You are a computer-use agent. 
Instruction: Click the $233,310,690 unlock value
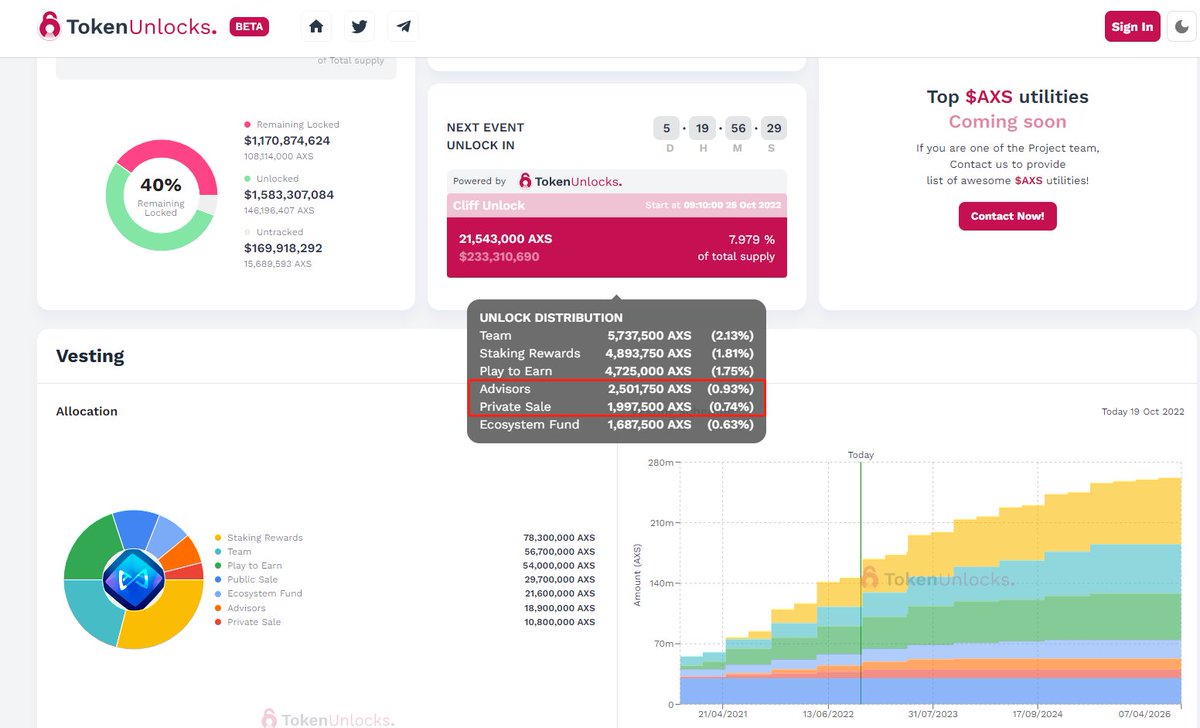tap(499, 257)
